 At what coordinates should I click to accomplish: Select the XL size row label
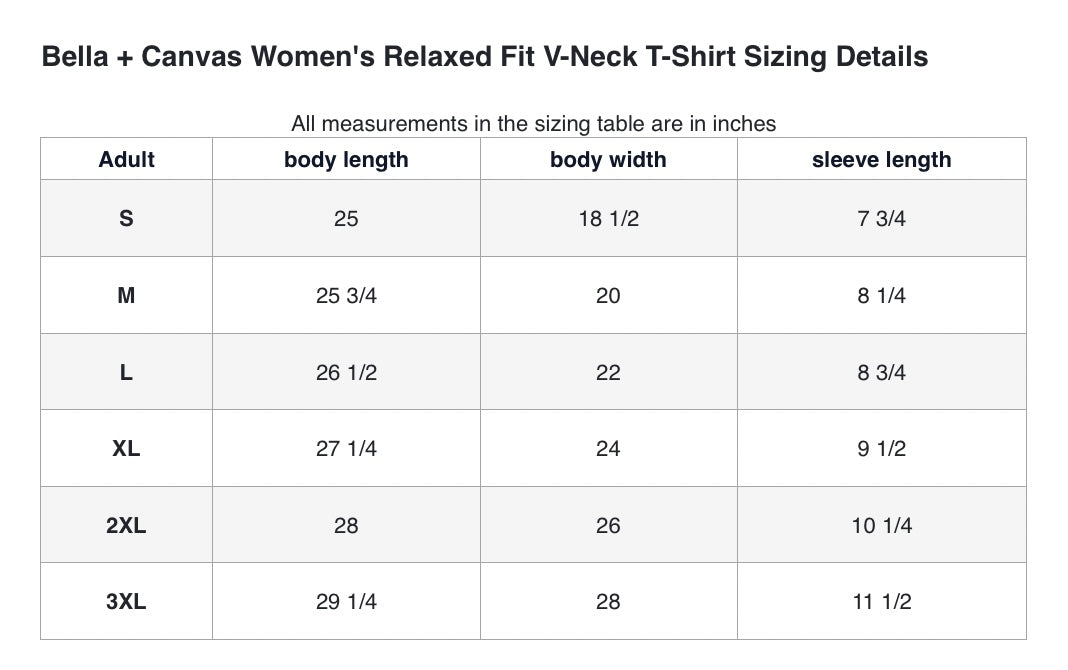click(x=126, y=449)
